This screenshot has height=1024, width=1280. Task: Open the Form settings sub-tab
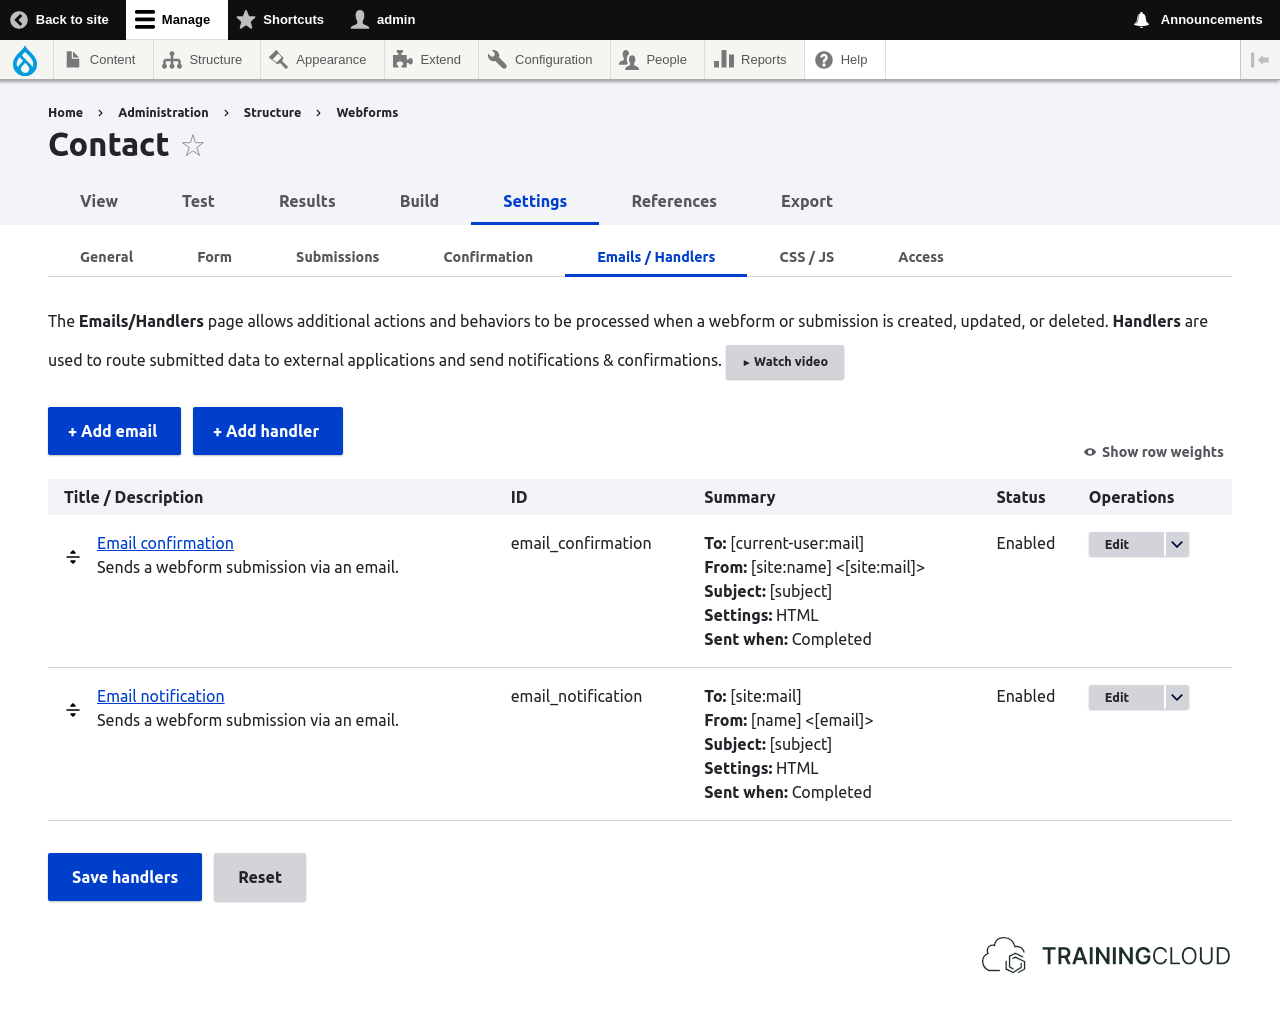point(214,257)
